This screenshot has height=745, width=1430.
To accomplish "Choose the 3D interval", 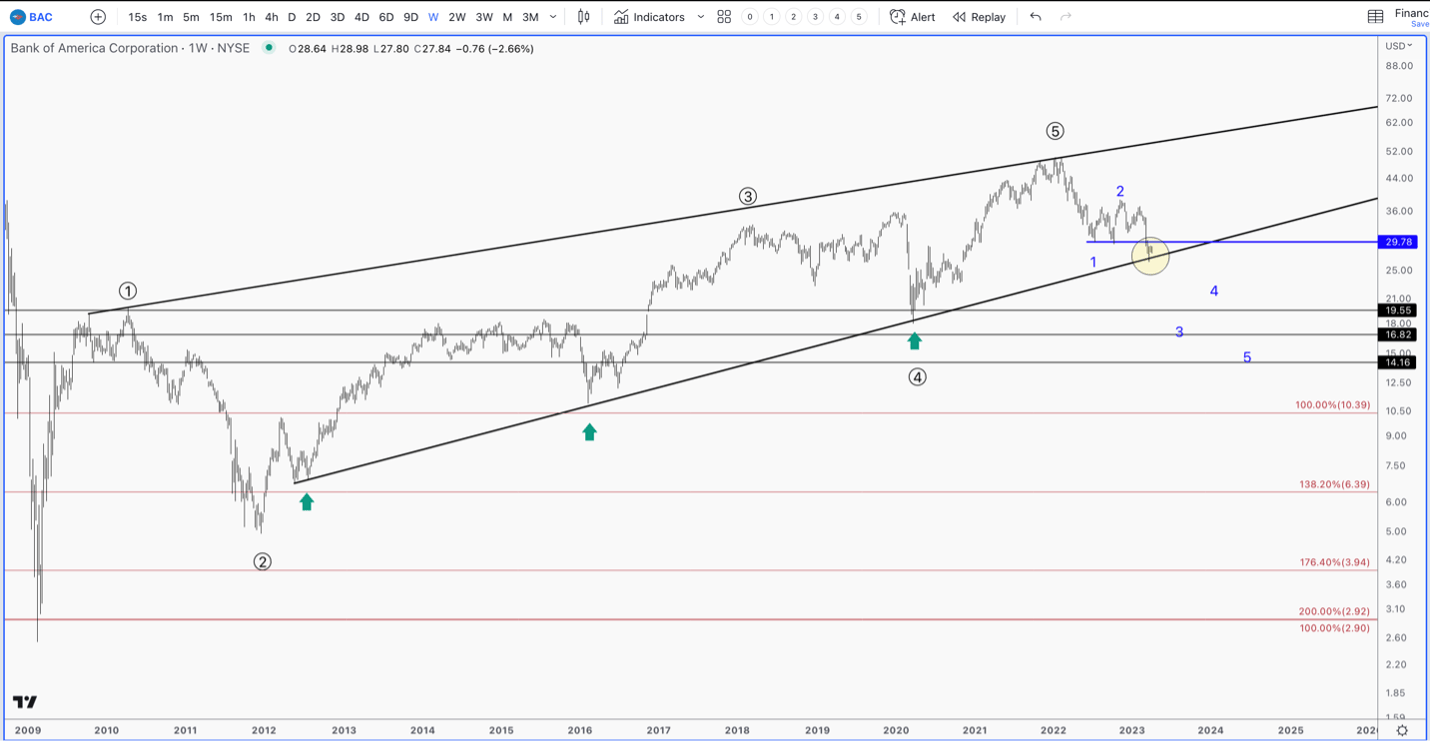I will click(x=337, y=17).
